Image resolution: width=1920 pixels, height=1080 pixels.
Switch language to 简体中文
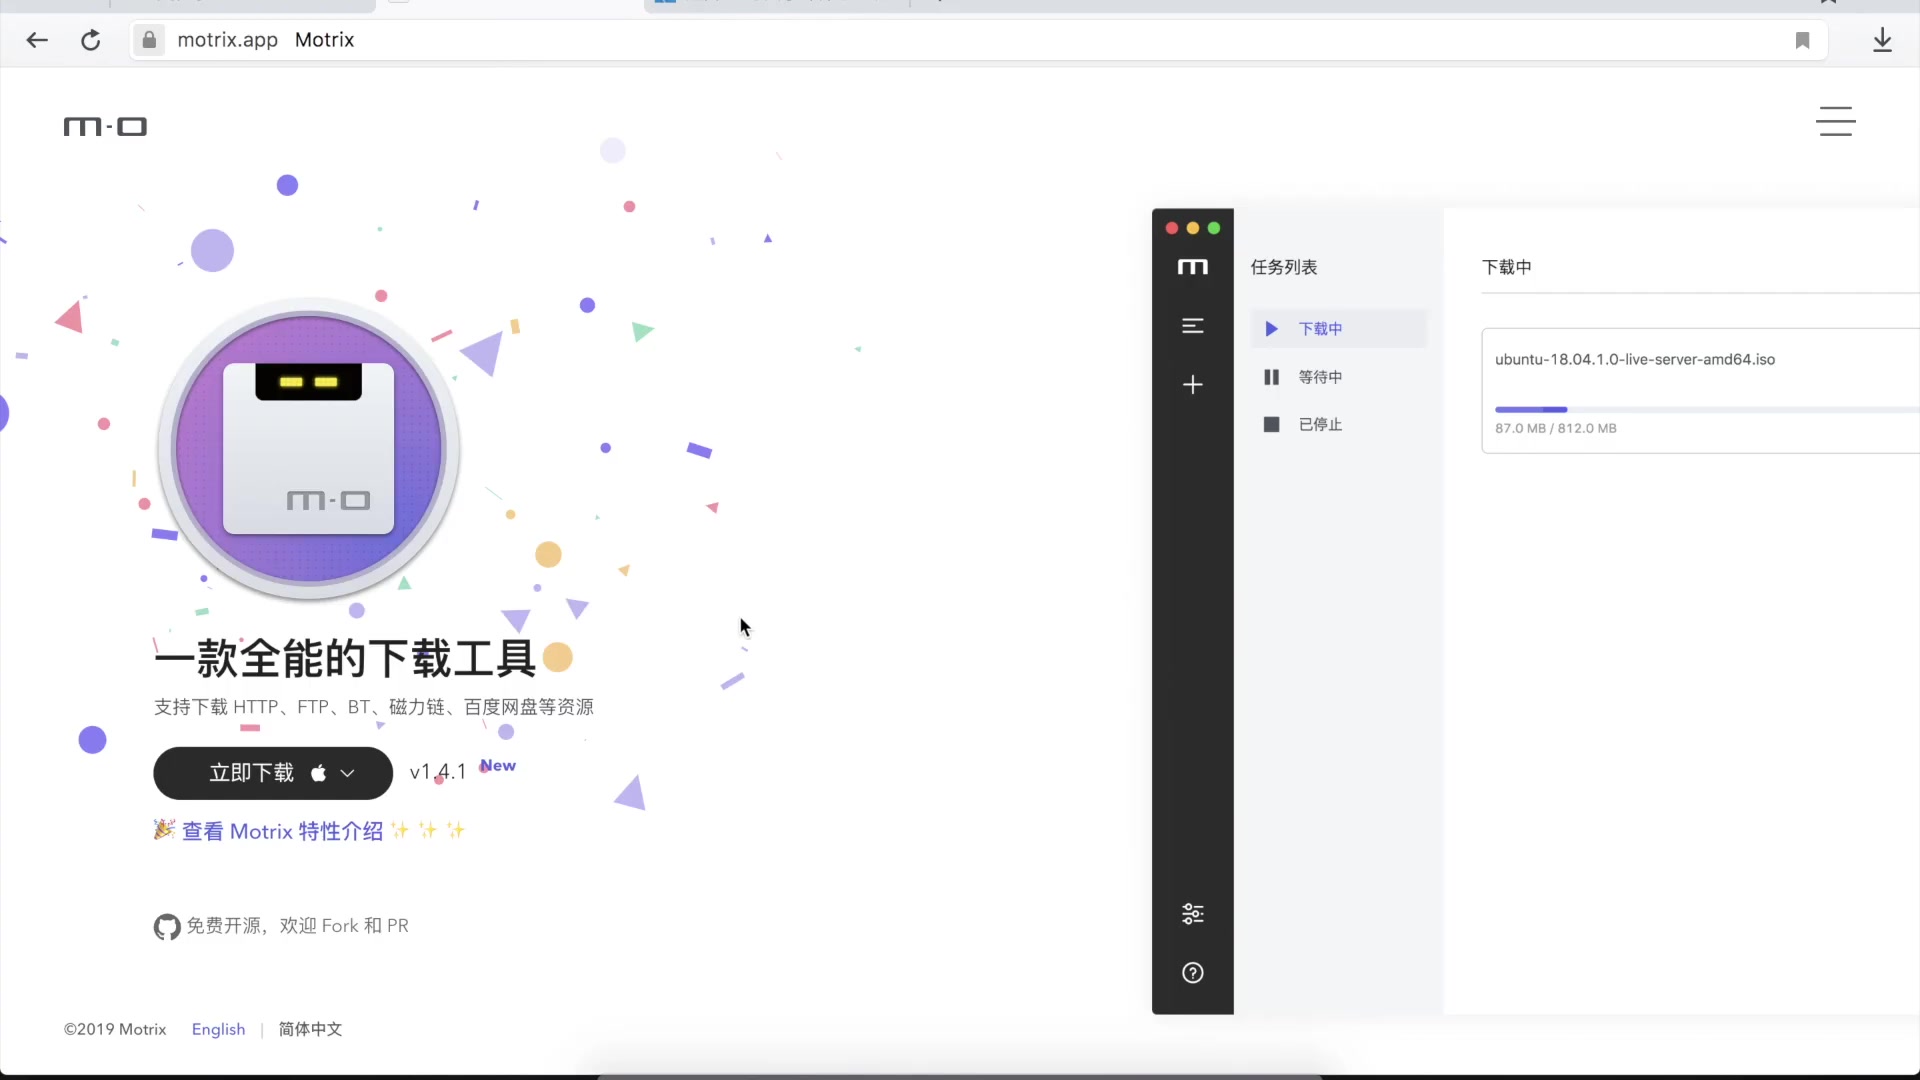[310, 1029]
